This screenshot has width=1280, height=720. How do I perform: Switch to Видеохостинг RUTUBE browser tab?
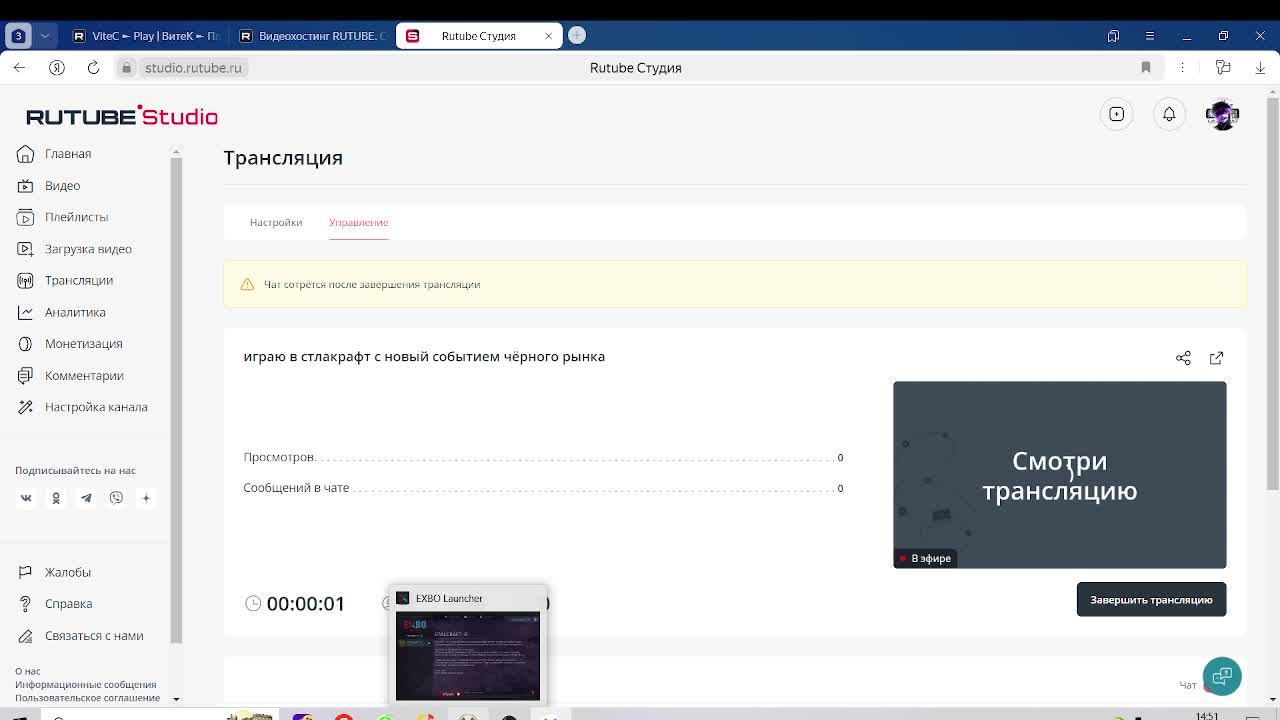click(x=313, y=36)
